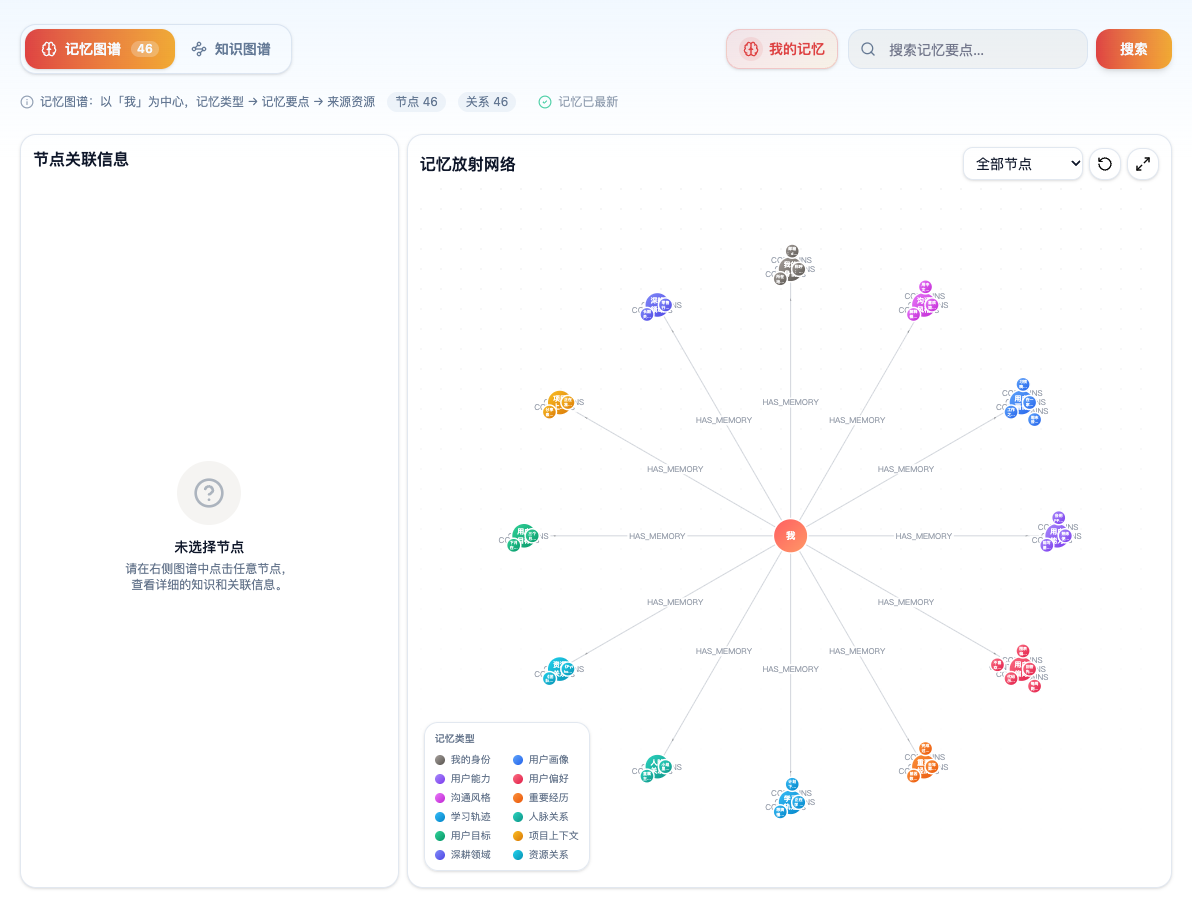
Task: Click the HAS_MEMORY label toward 用户目标 node
Action: [657, 536]
